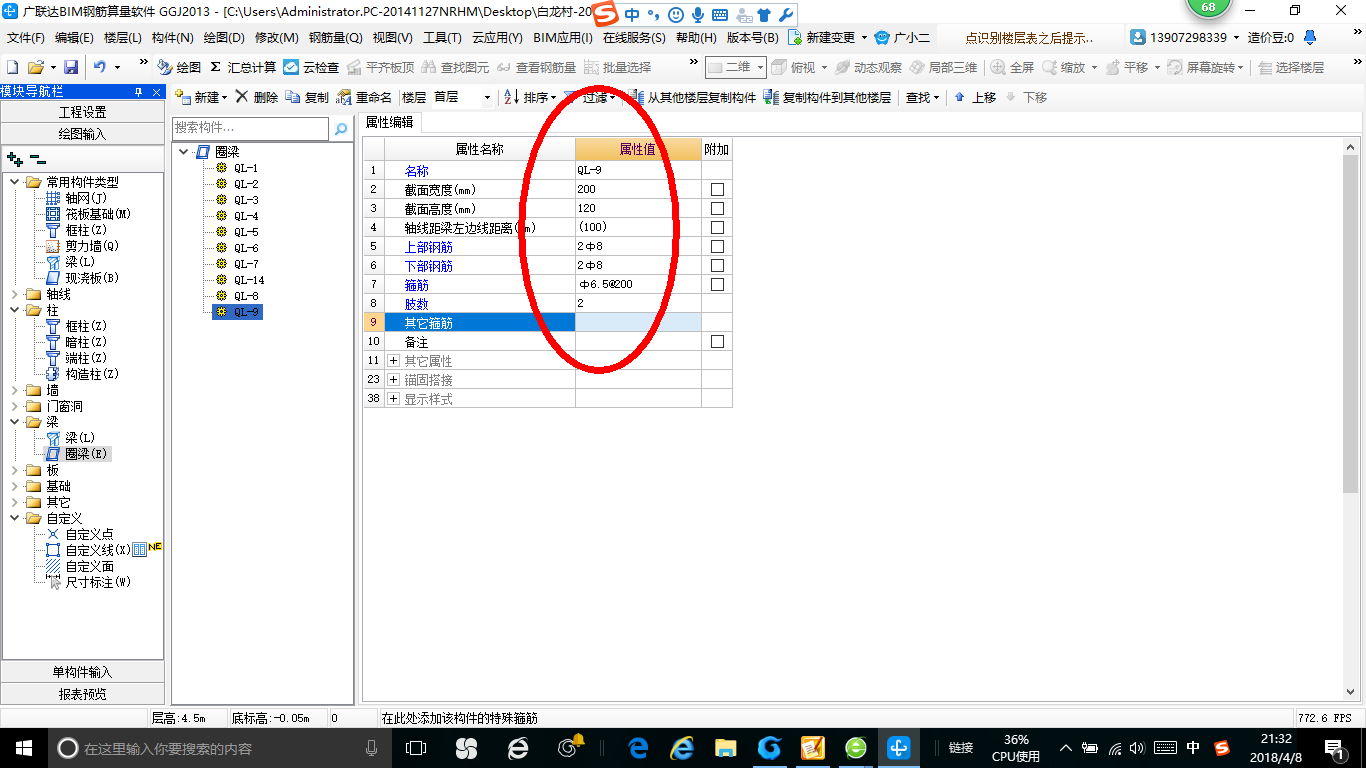The image size is (1366, 768).
Task: Open Internet Explorer from taskbar
Action: (x=683, y=747)
